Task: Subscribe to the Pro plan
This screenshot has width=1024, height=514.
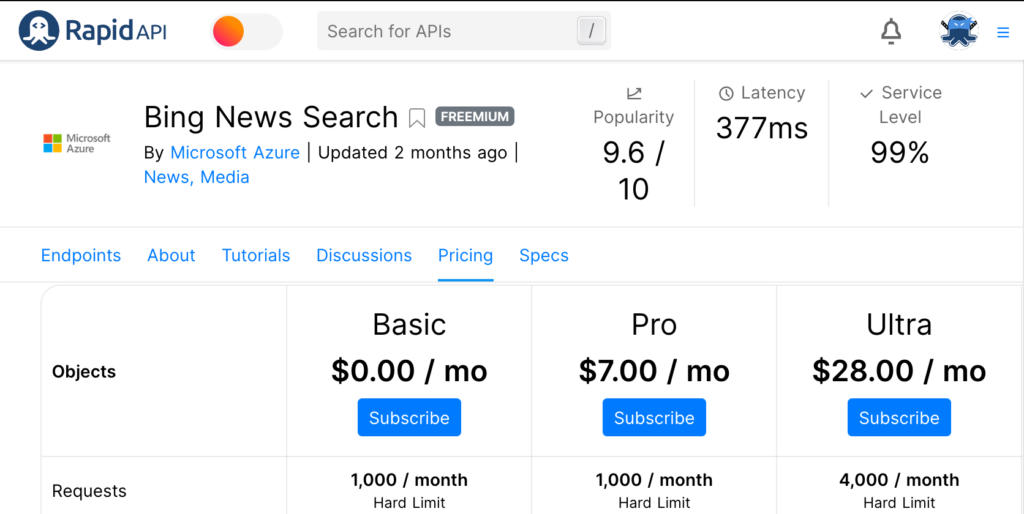Action: pos(654,417)
